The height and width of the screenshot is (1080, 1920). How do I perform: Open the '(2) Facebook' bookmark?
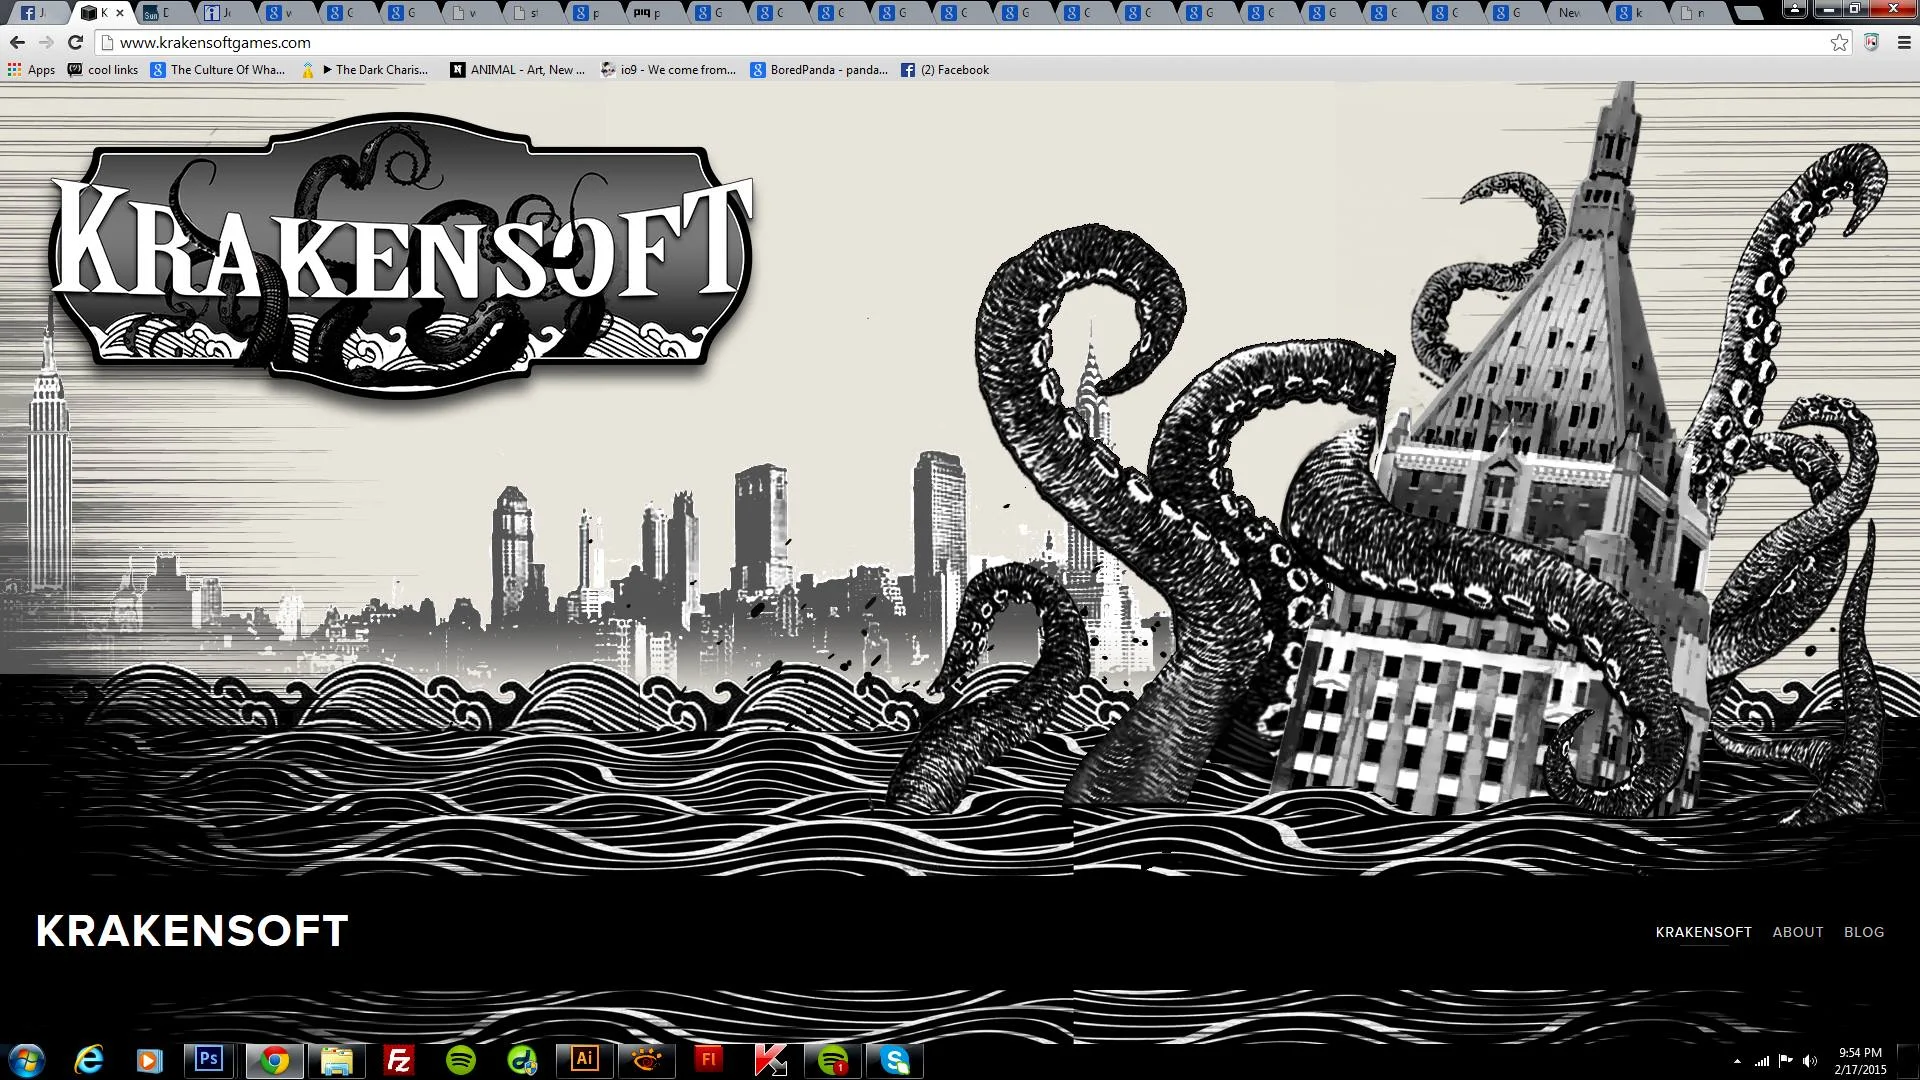945,70
